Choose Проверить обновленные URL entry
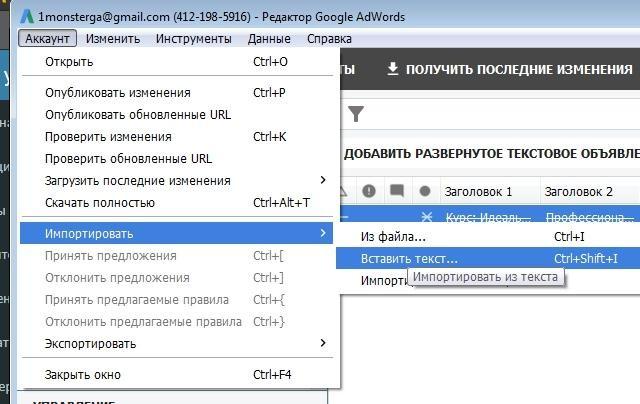640x404 pixels. [x=177, y=159]
